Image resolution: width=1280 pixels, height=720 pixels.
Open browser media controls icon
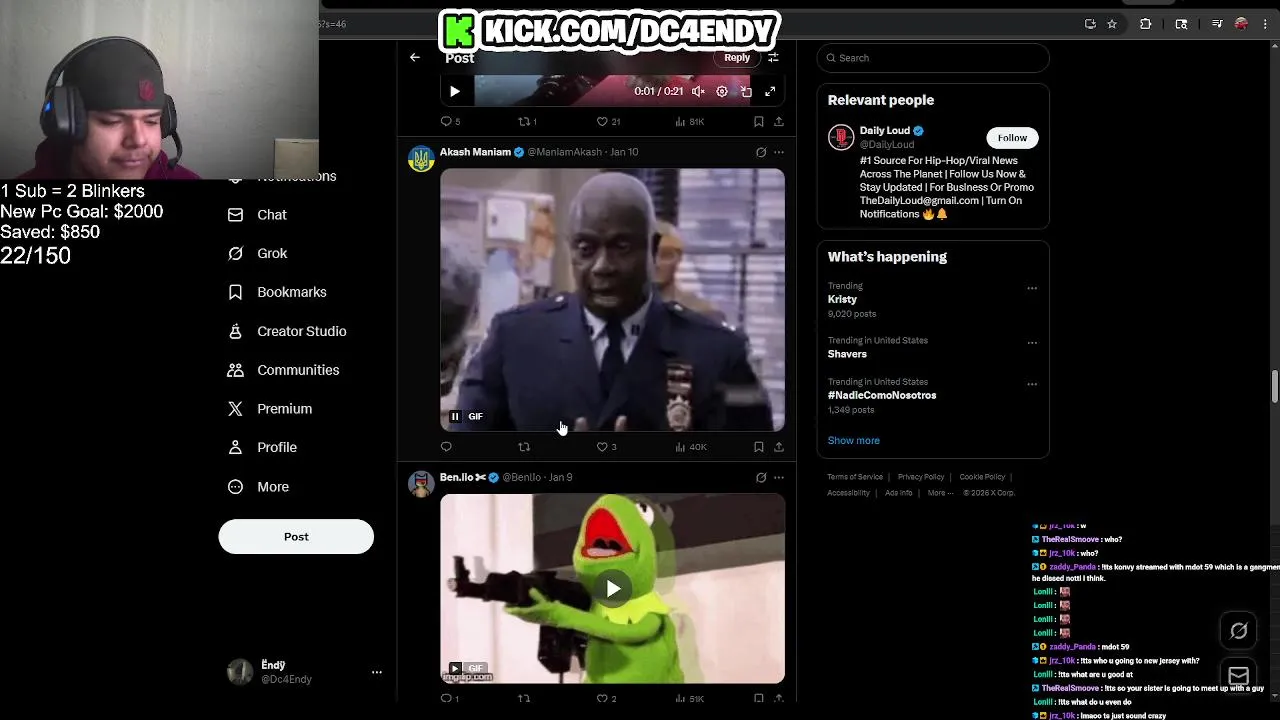click(x=1217, y=24)
